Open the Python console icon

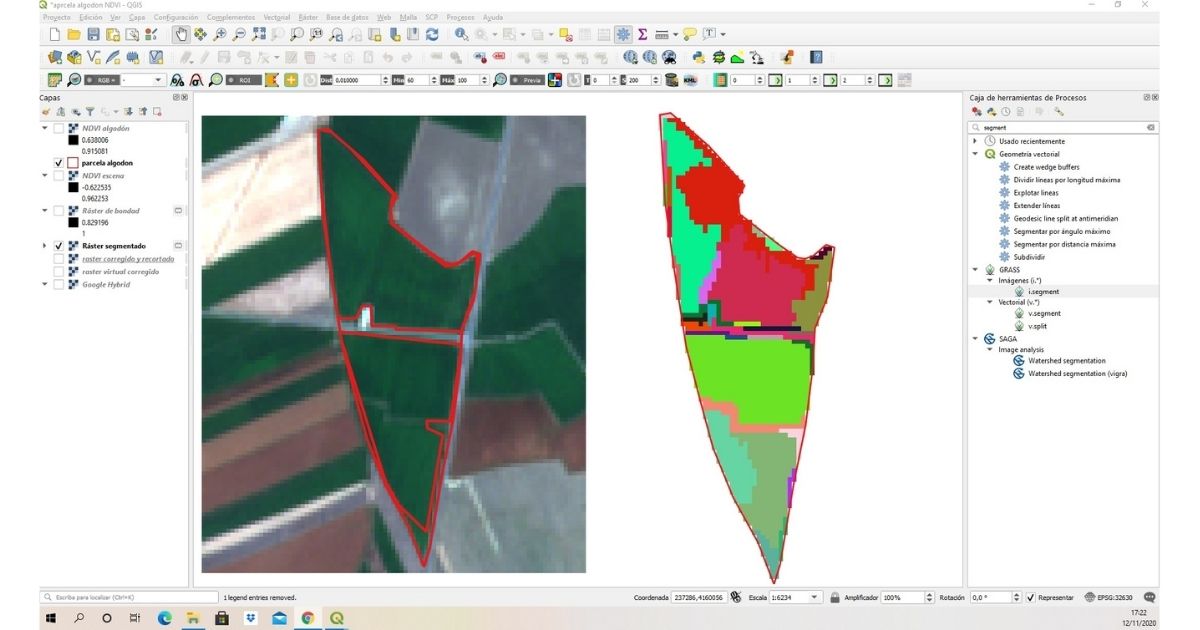(x=699, y=57)
